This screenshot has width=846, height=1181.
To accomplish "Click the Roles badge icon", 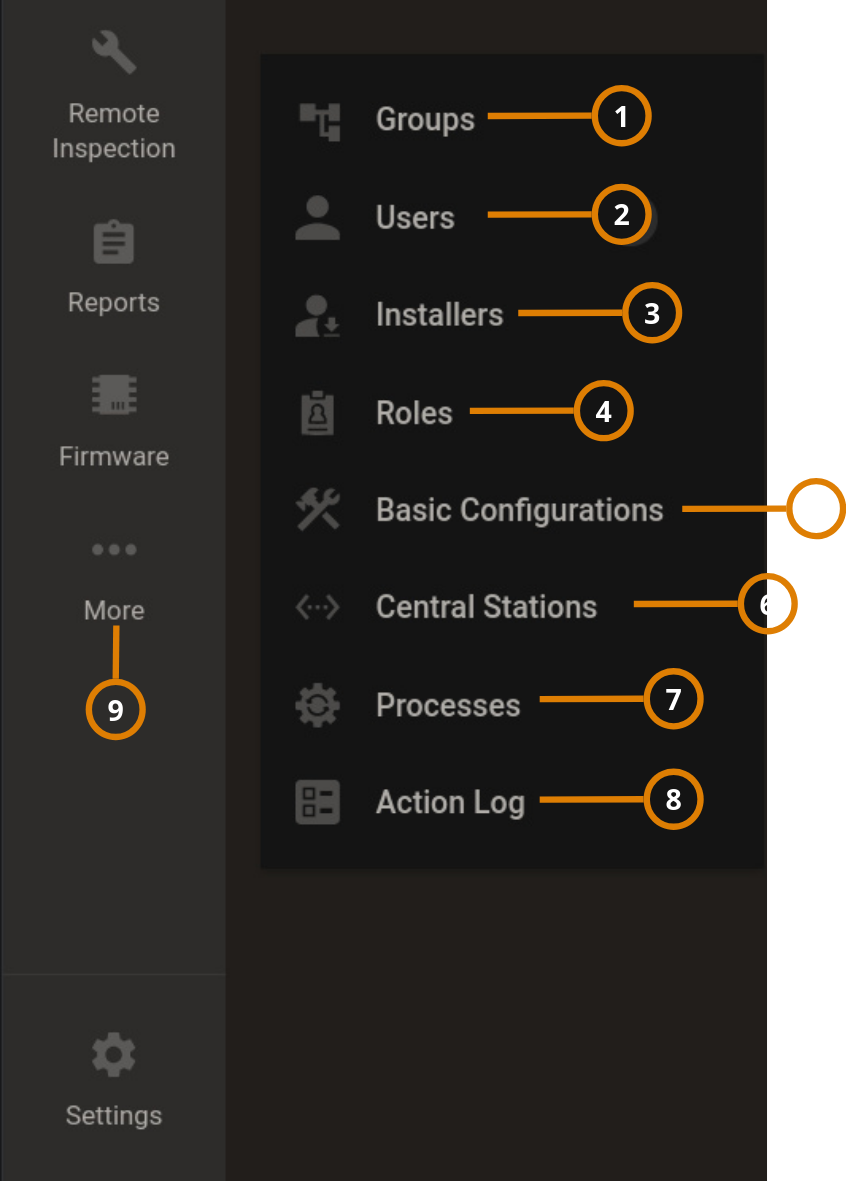I will (x=316, y=410).
